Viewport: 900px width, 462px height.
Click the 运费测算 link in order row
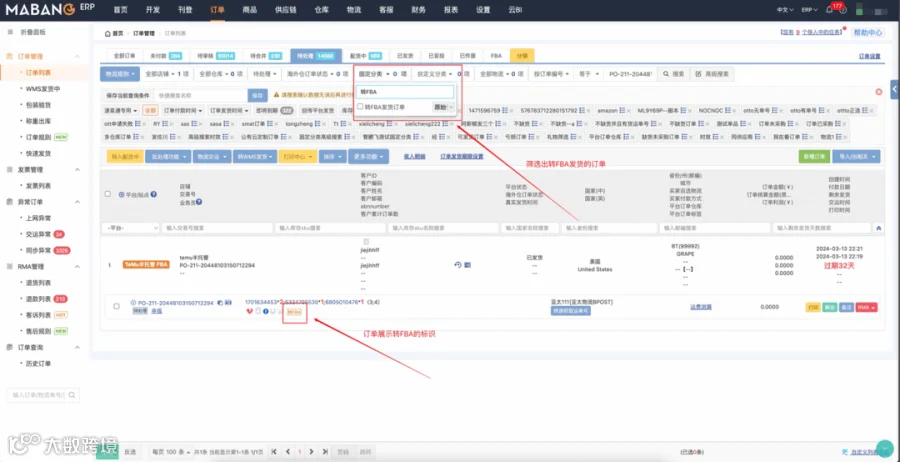coord(701,307)
